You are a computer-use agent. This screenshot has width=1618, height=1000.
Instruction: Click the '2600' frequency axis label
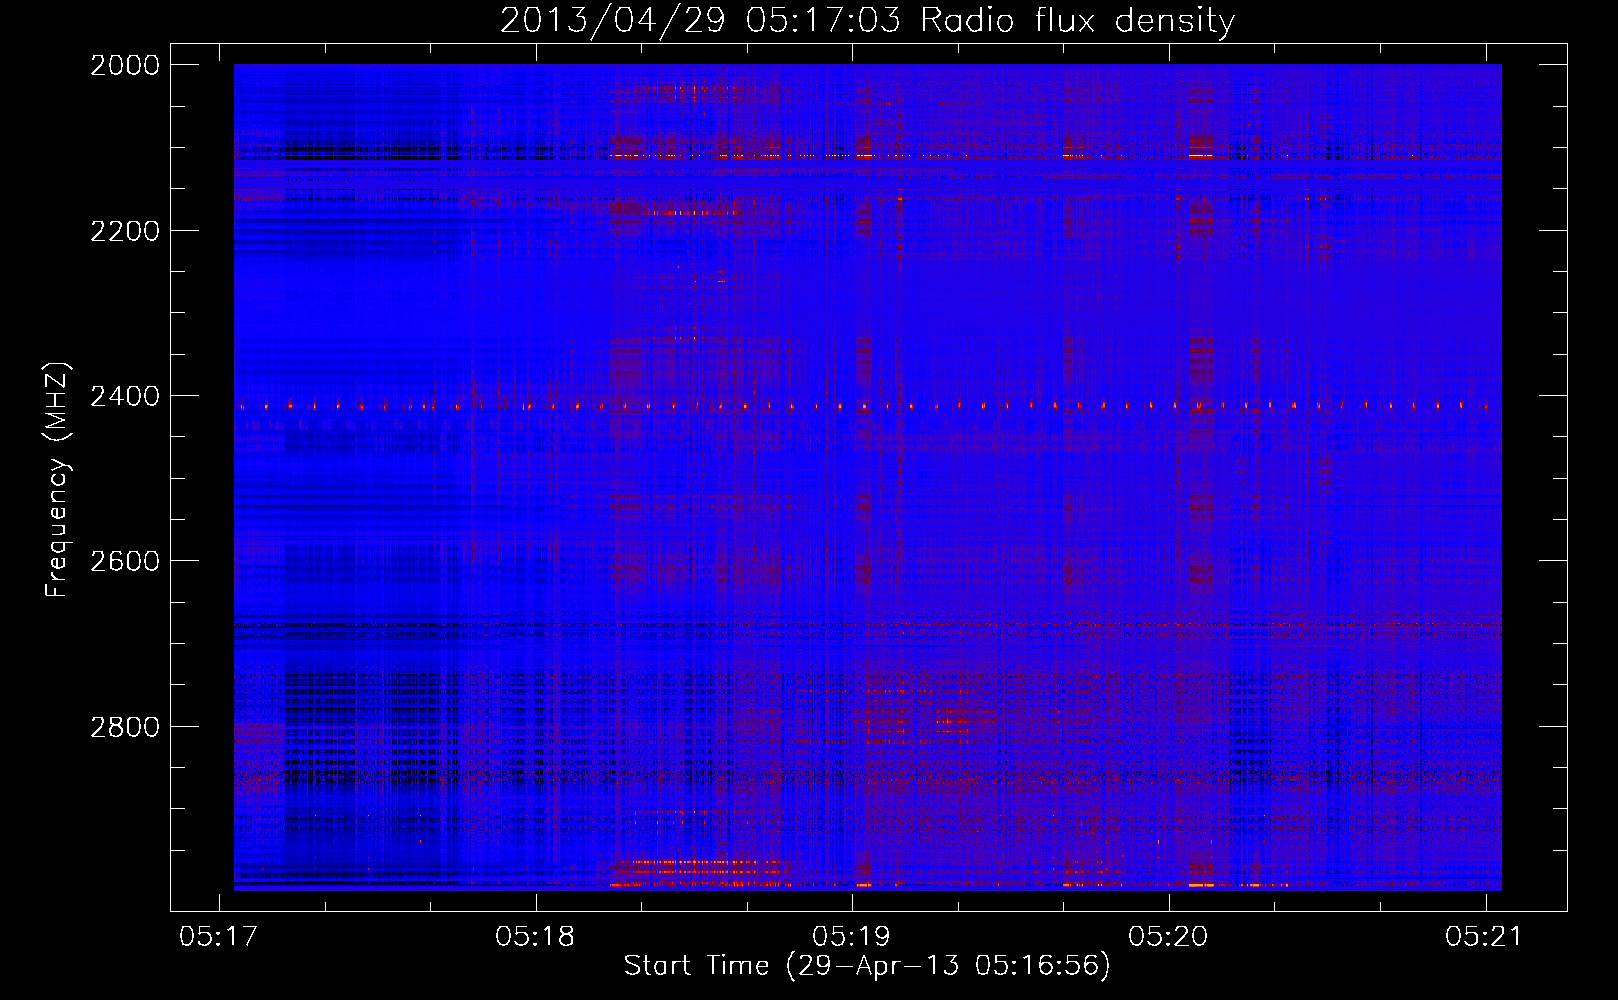click(x=125, y=561)
